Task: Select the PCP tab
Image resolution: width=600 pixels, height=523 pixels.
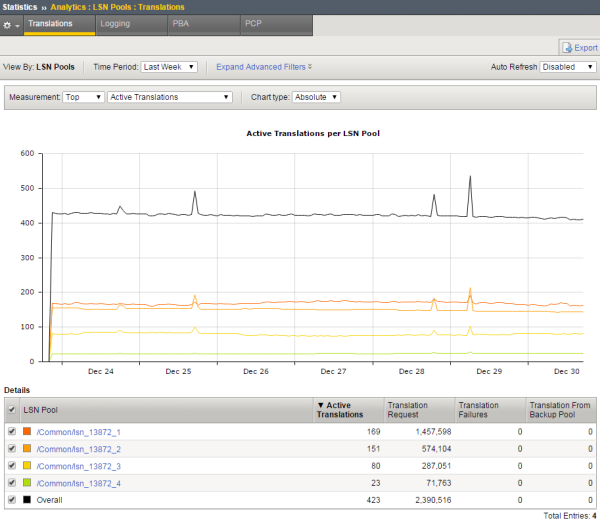Action: pyautogui.click(x=255, y=22)
